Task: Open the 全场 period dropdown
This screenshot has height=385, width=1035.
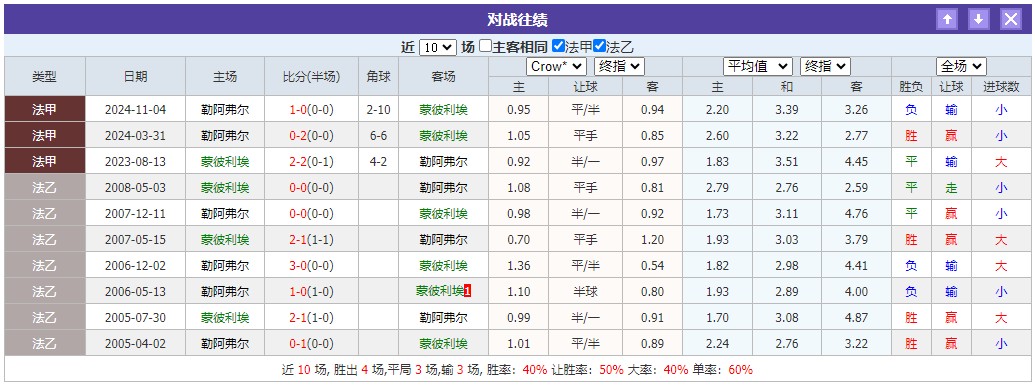Action: coord(961,66)
